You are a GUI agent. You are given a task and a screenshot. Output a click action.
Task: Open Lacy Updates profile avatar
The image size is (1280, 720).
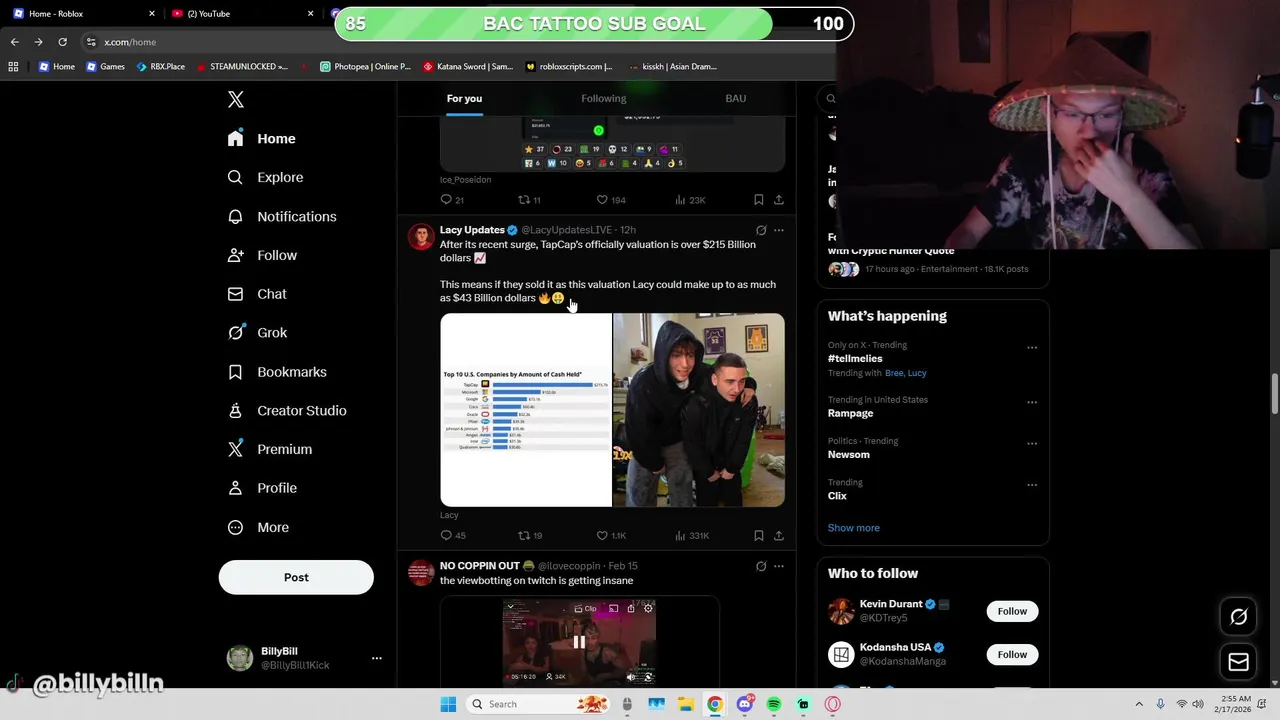coord(421,237)
